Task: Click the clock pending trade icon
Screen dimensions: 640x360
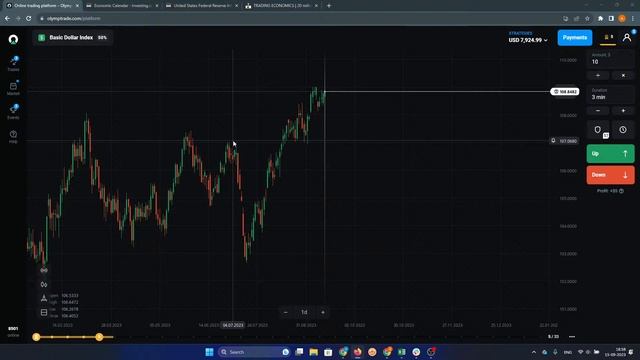Action: pyautogui.click(x=623, y=130)
